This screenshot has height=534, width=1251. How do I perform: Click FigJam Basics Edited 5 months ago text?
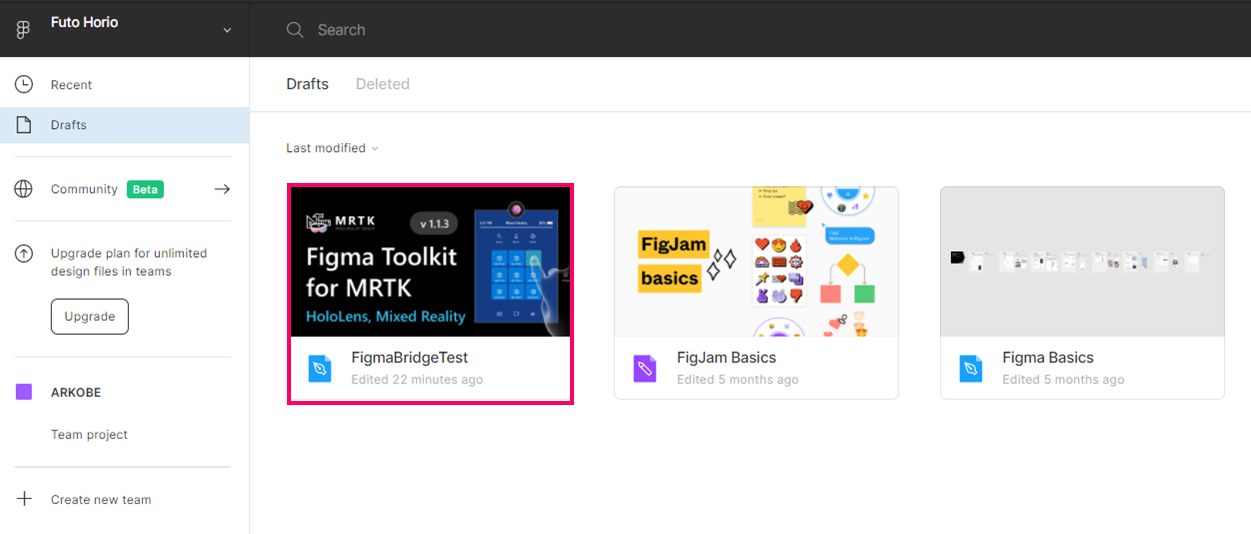click(738, 380)
